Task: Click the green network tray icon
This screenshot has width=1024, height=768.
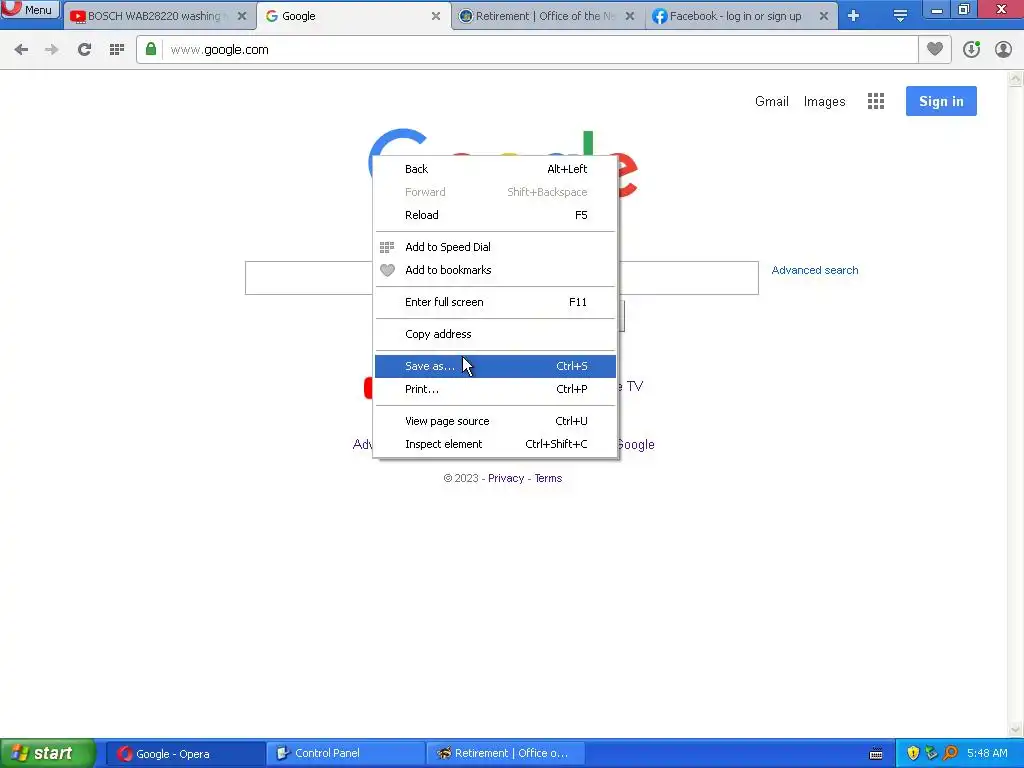Action: [x=931, y=754]
